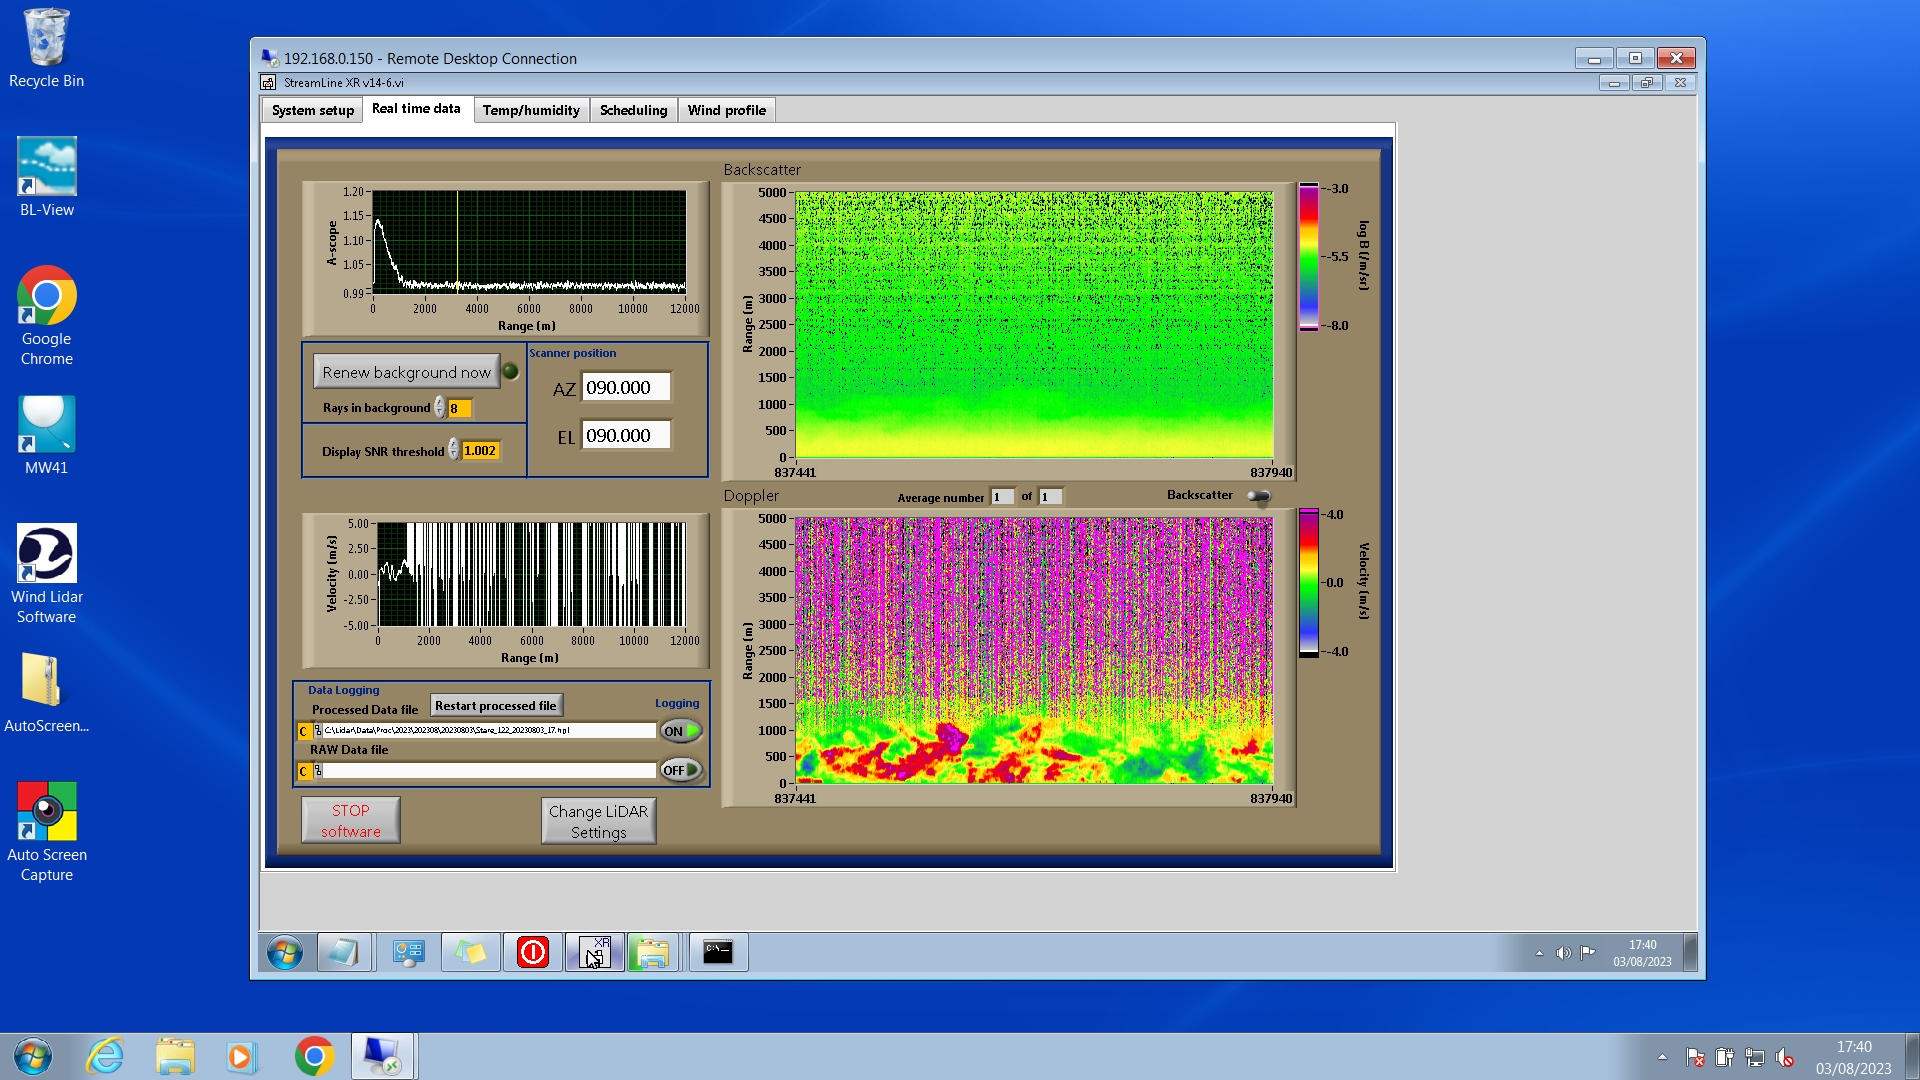Flip the Backscatter toggle above Doppler plot
Viewport: 1920px width, 1080px height.
tap(1258, 496)
